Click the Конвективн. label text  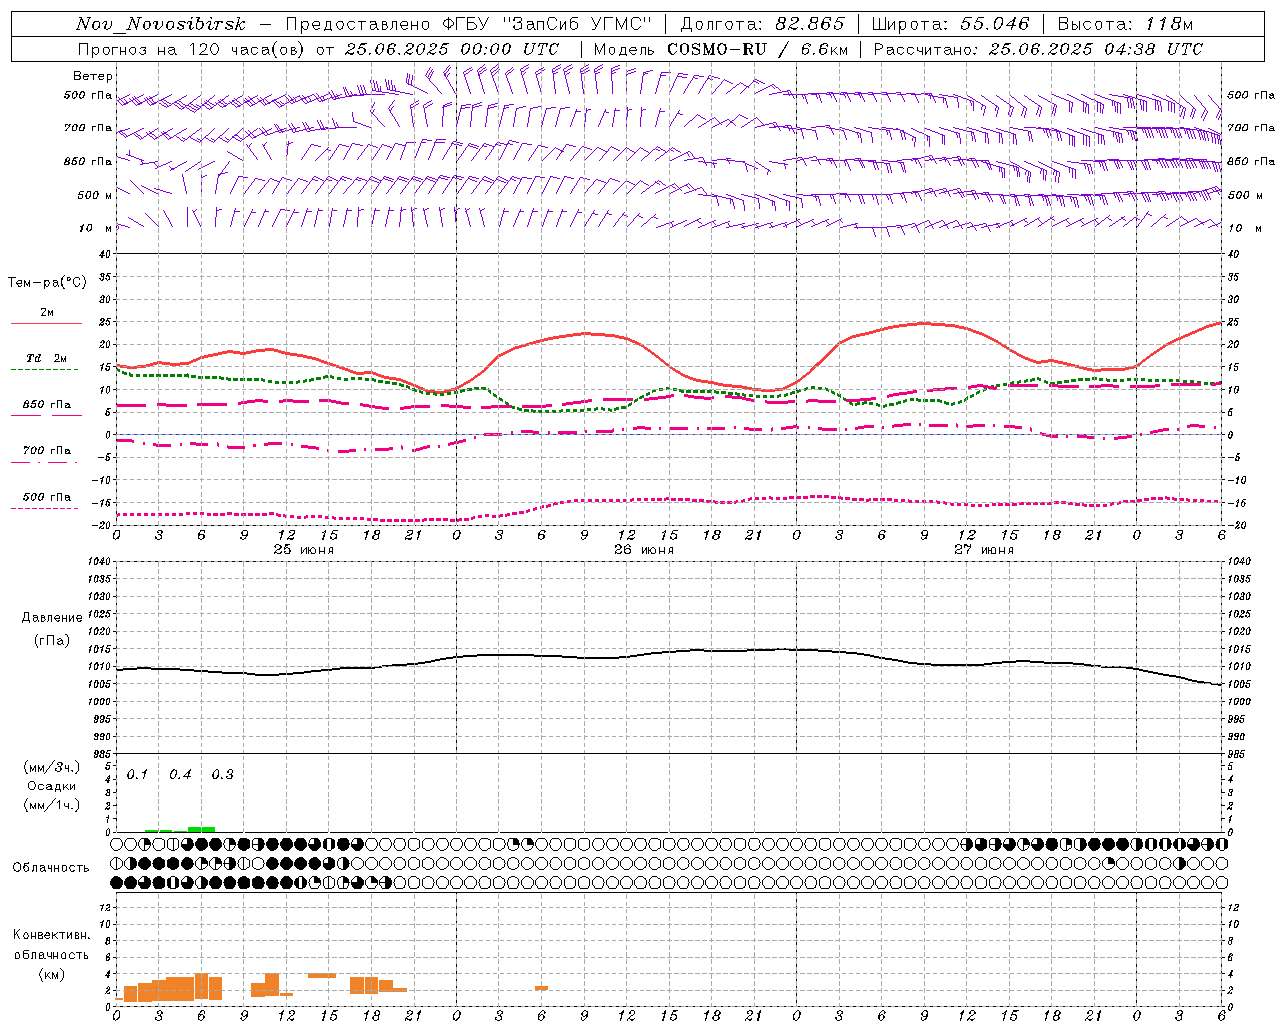[52, 935]
